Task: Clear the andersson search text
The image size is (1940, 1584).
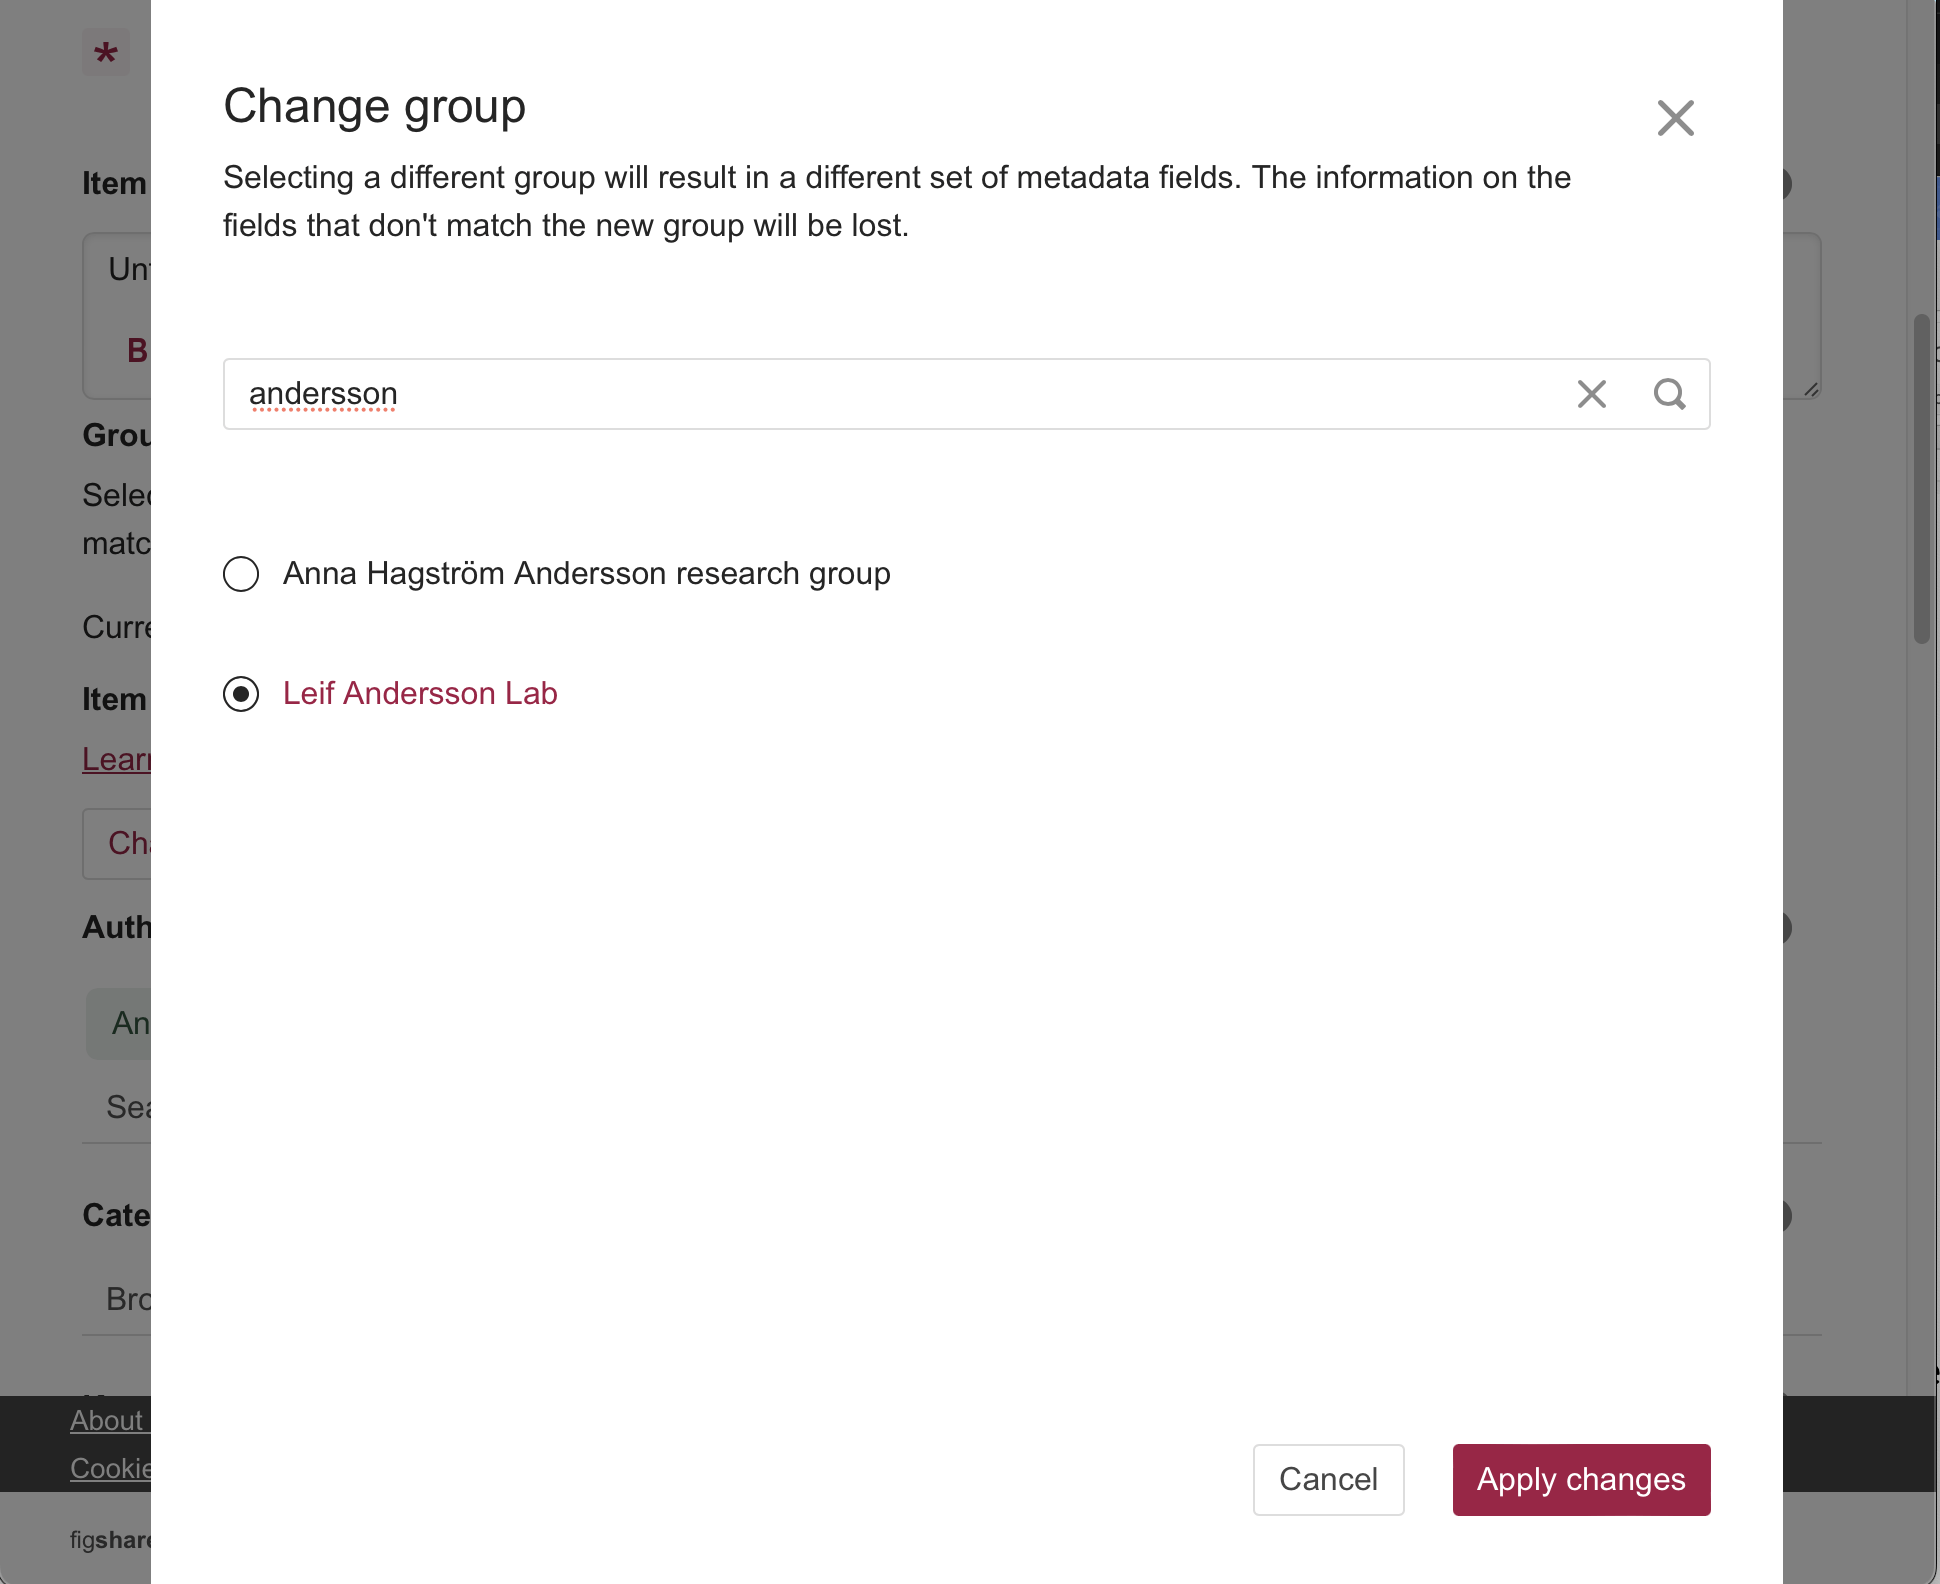Action: 1591,394
